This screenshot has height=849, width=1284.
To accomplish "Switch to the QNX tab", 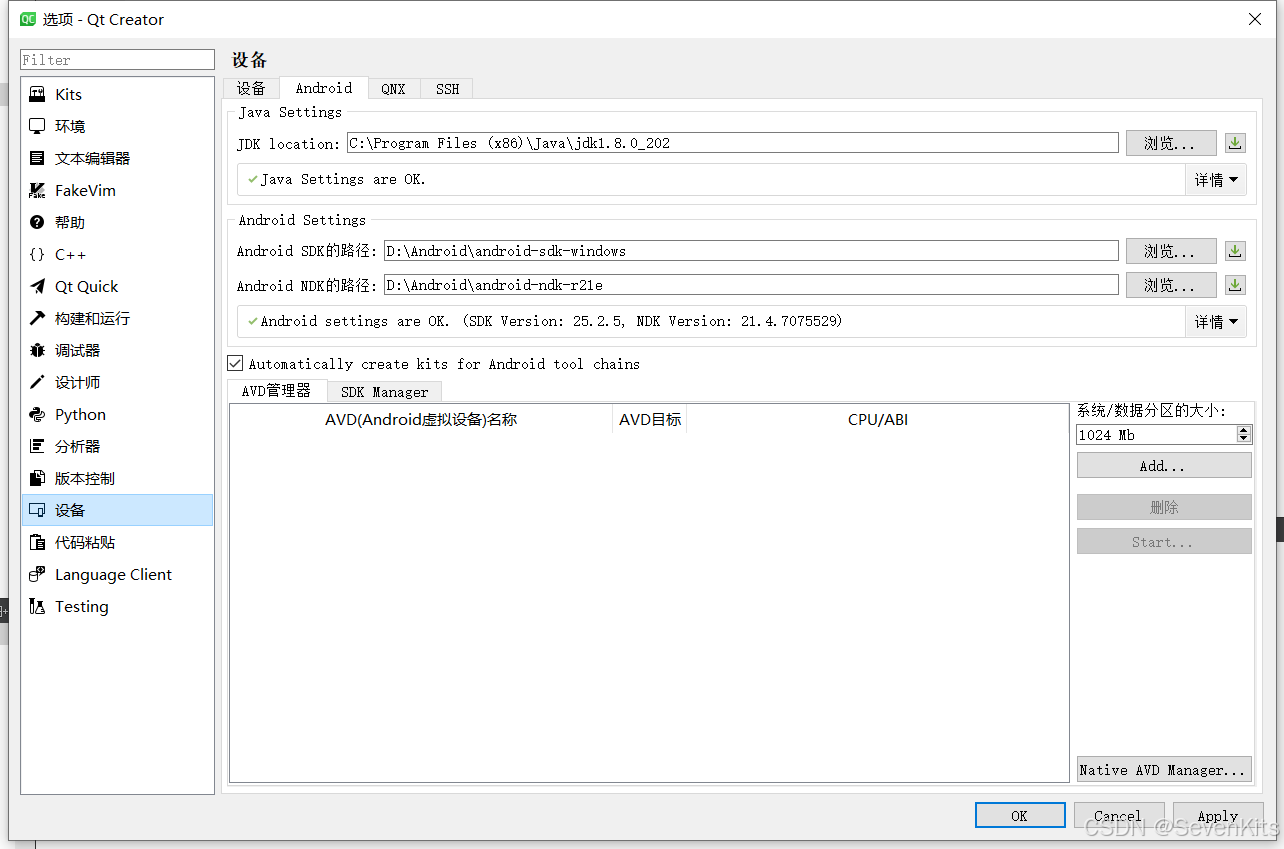I will (394, 88).
